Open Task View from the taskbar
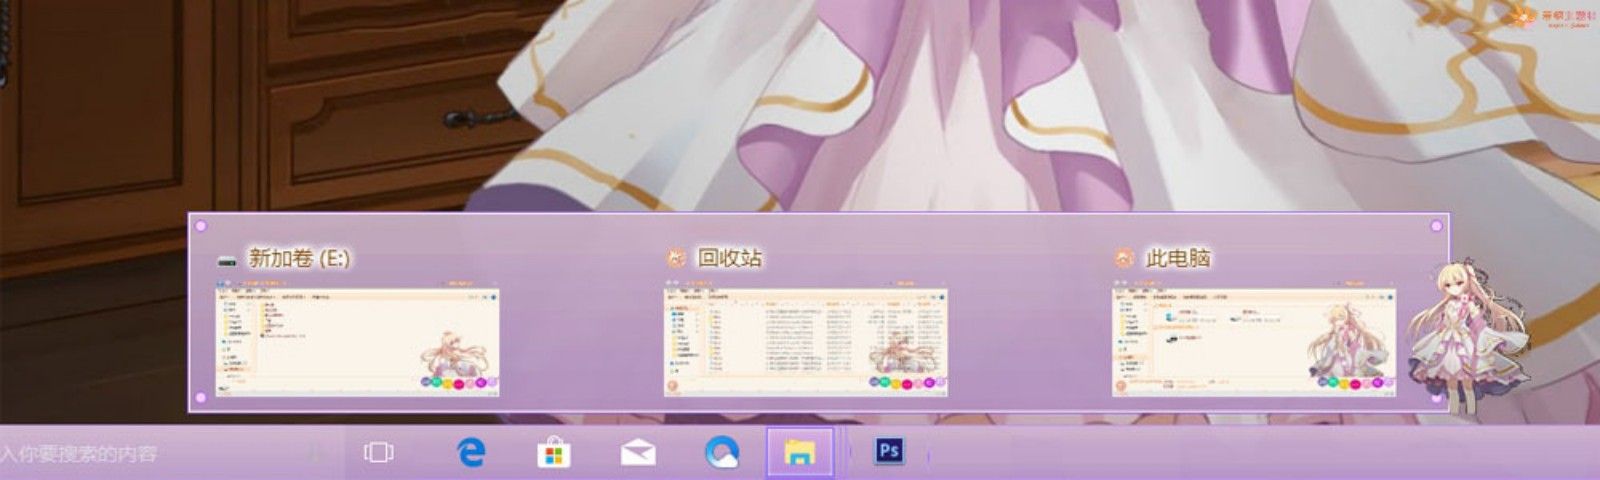This screenshot has width=1600, height=480. click(378, 453)
